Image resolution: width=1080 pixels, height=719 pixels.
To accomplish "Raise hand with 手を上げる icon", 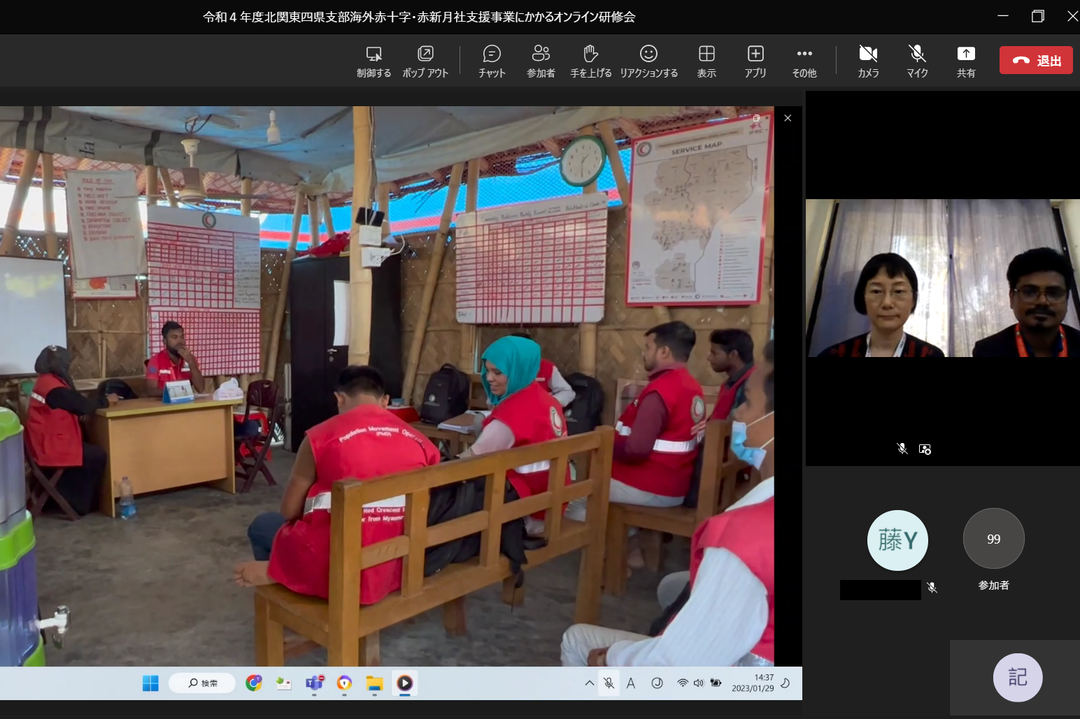I will pyautogui.click(x=590, y=61).
